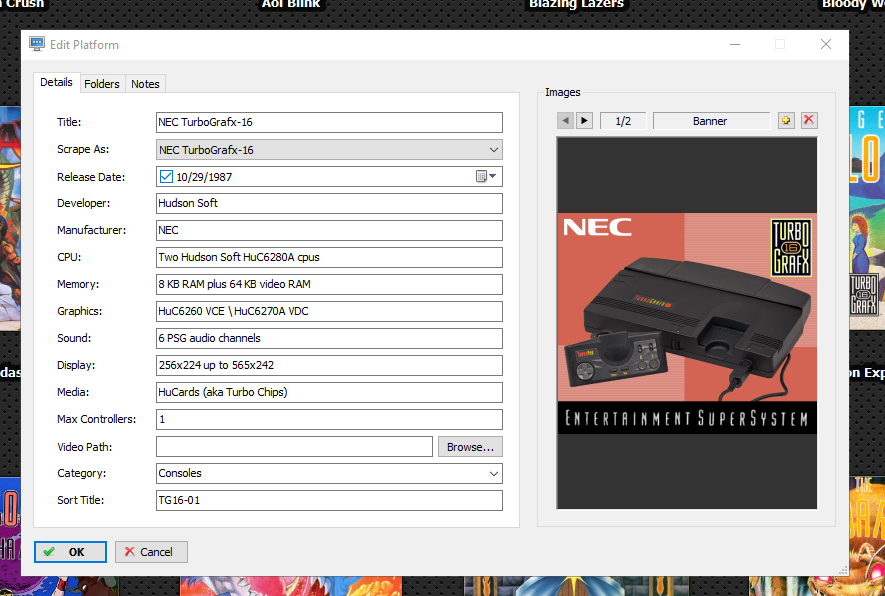Viewport: 885px width, 596px height.
Task: Add a new platform image
Action: pos(786,120)
